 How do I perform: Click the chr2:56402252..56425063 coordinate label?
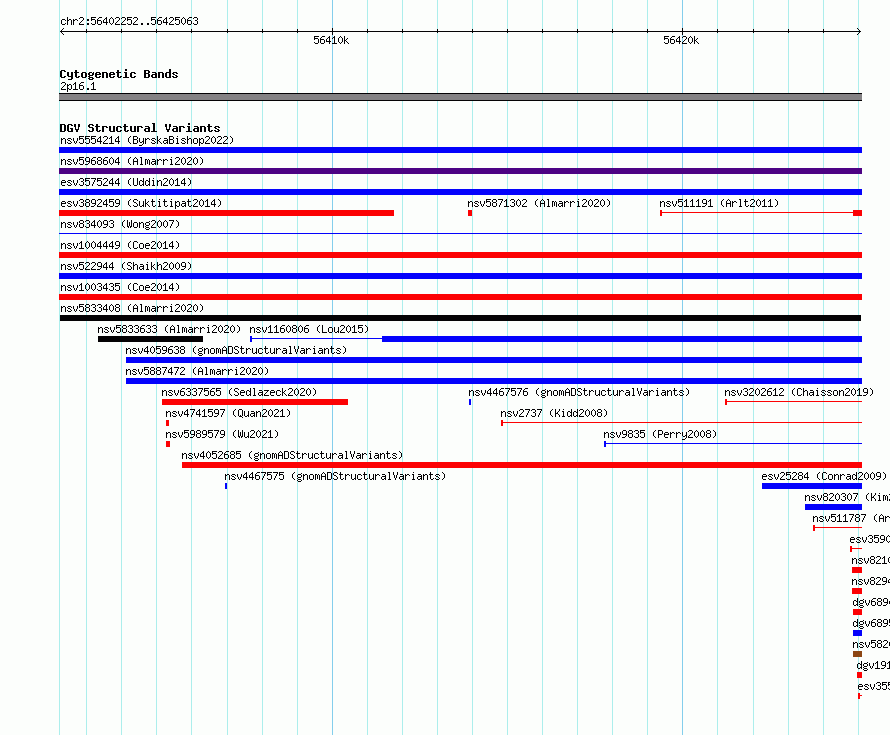pyautogui.click(x=129, y=21)
